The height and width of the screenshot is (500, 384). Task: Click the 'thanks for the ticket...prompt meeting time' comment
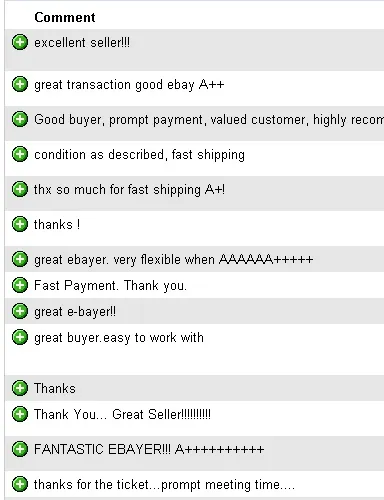tap(164, 485)
